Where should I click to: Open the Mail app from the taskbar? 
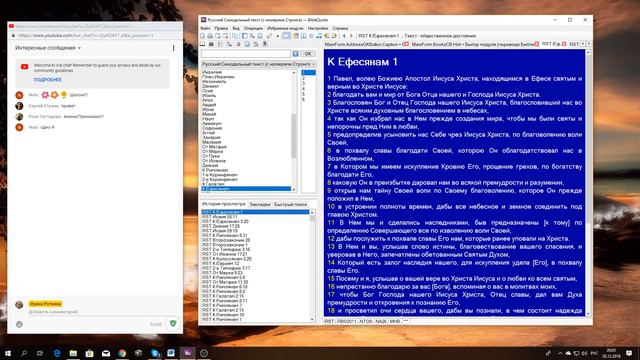click(x=106, y=353)
